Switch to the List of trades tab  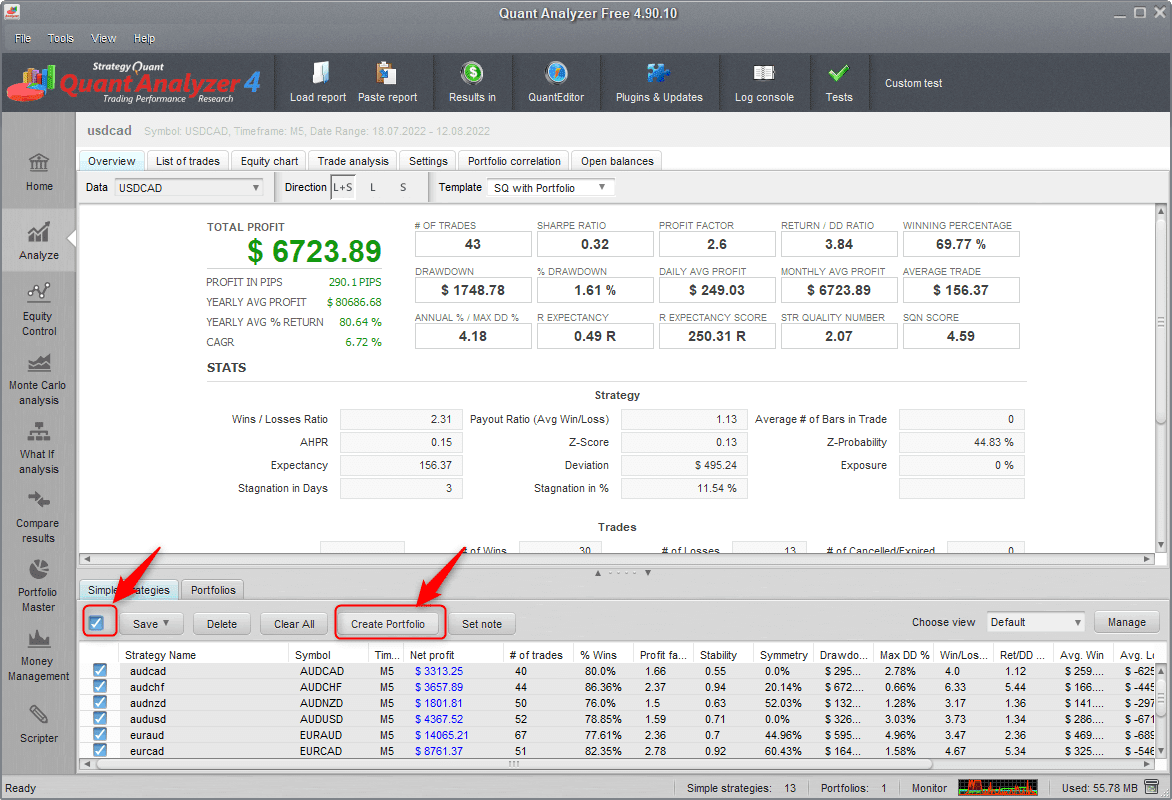coord(188,161)
